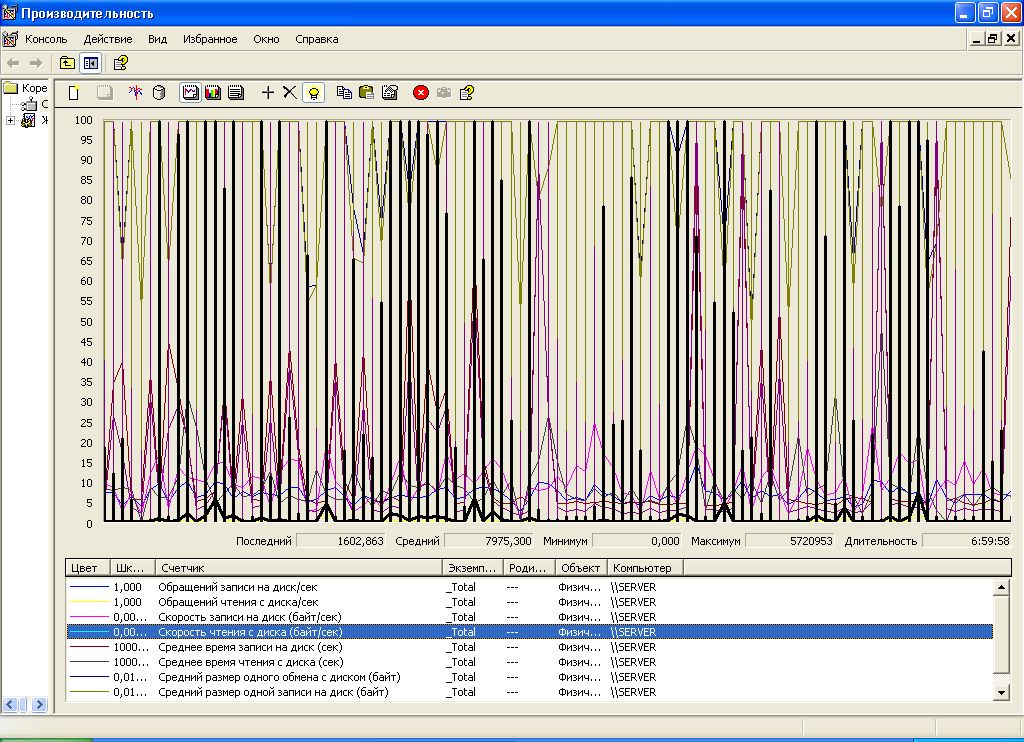Open the Действие menu
Viewport: 1024px width, 742px height.
coord(108,39)
